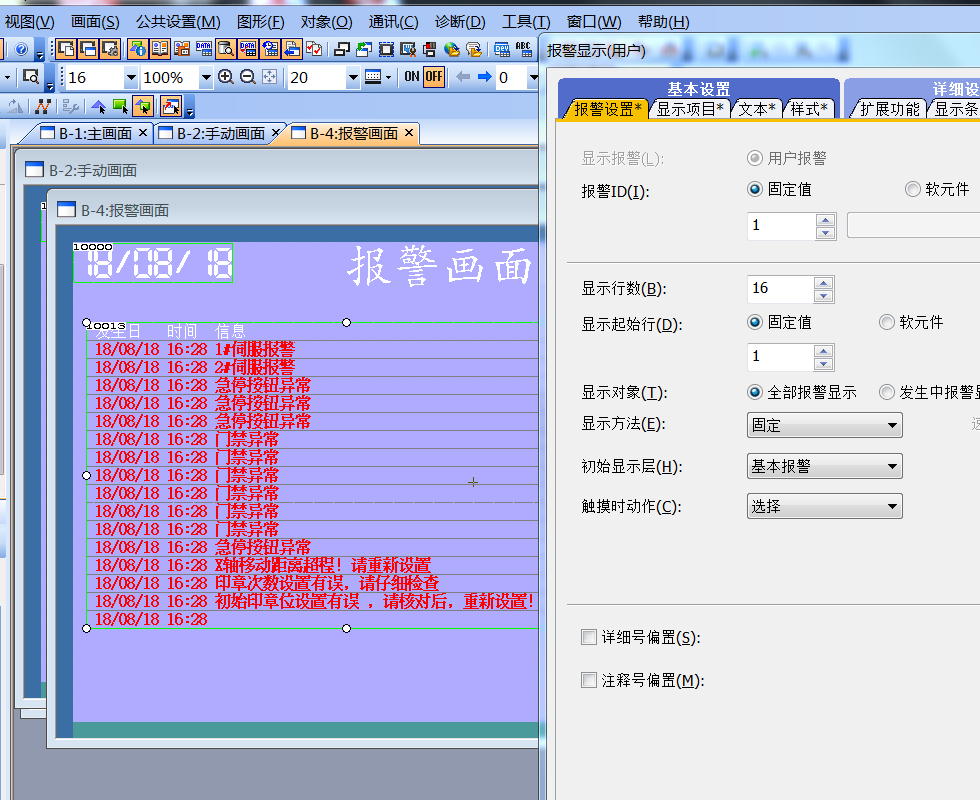The width and height of the screenshot is (980, 800).
Task: Open the 初始显示层 dropdown
Action: tap(824, 466)
